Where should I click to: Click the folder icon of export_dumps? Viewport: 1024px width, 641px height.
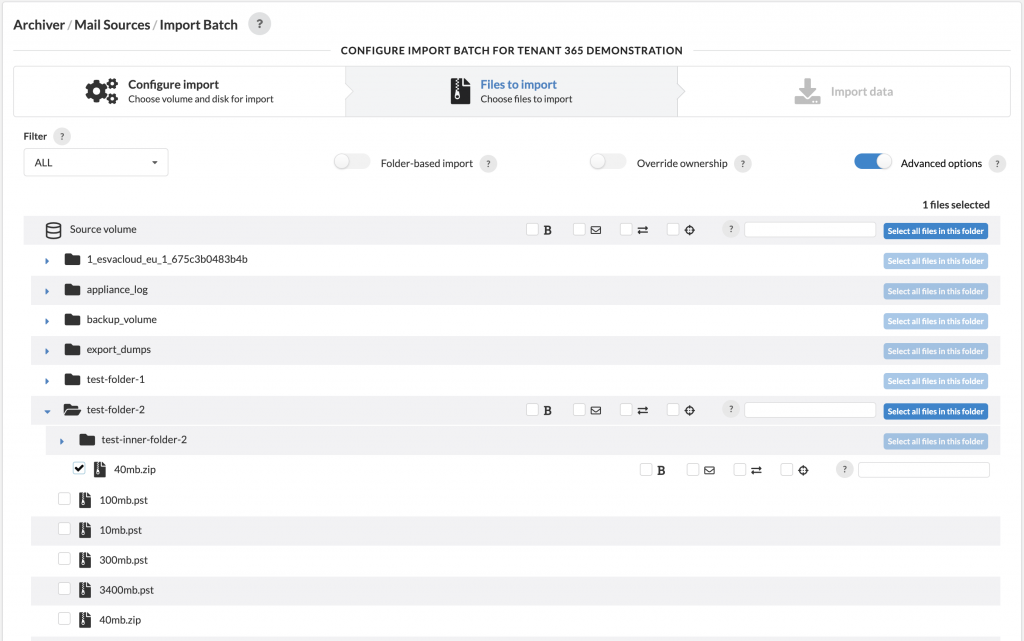(x=72, y=349)
